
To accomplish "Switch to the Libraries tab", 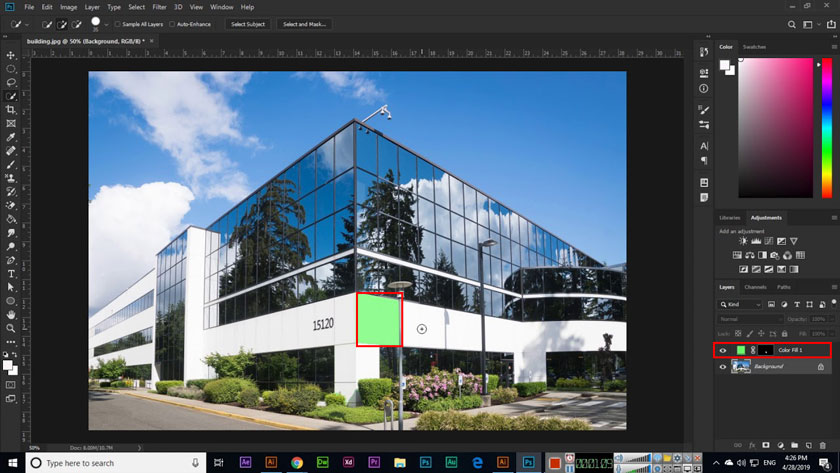I will coord(730,218).
